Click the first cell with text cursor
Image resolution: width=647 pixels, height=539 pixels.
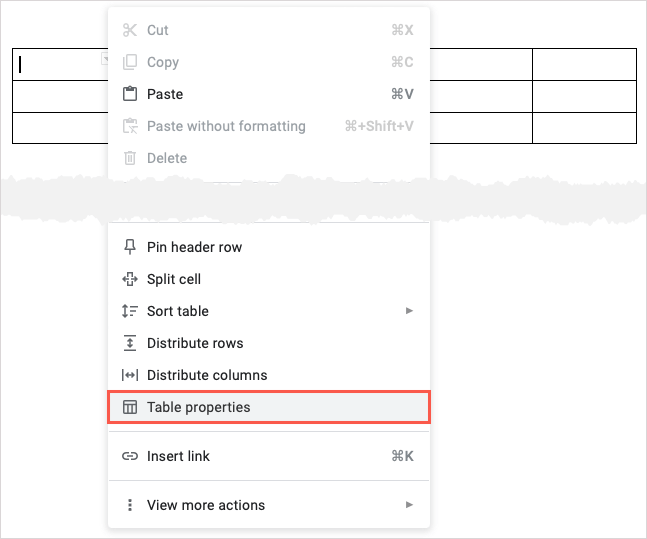pyautogui.click(x=60, y=64)
